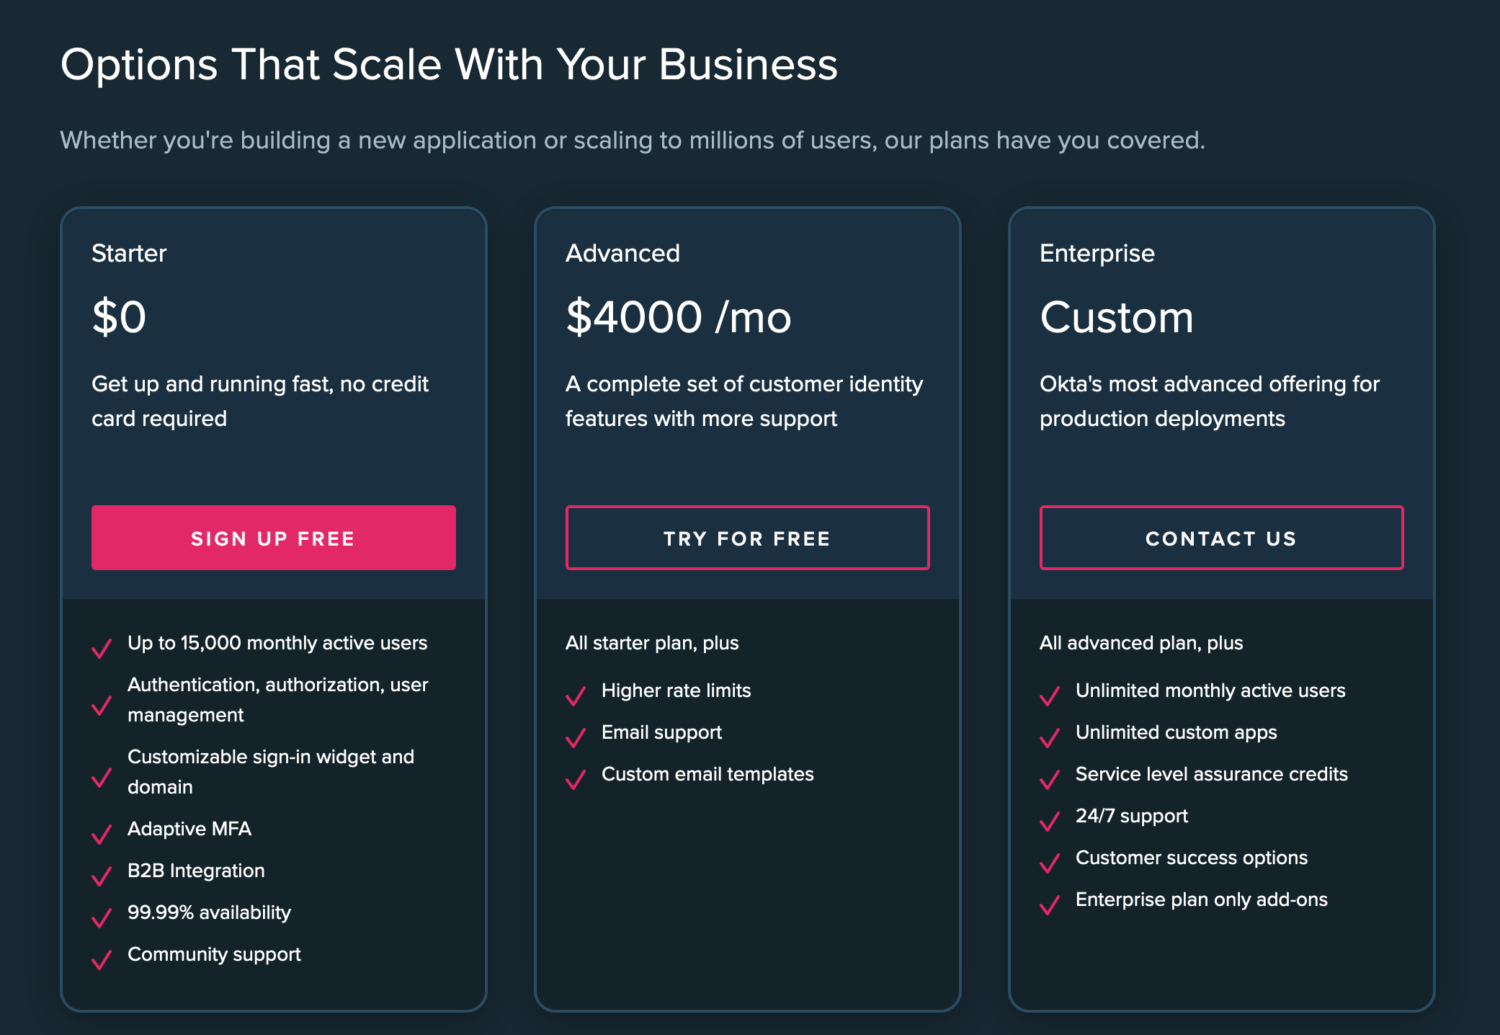Click checkmark beside 99.99% availability

tap(101, 917)
